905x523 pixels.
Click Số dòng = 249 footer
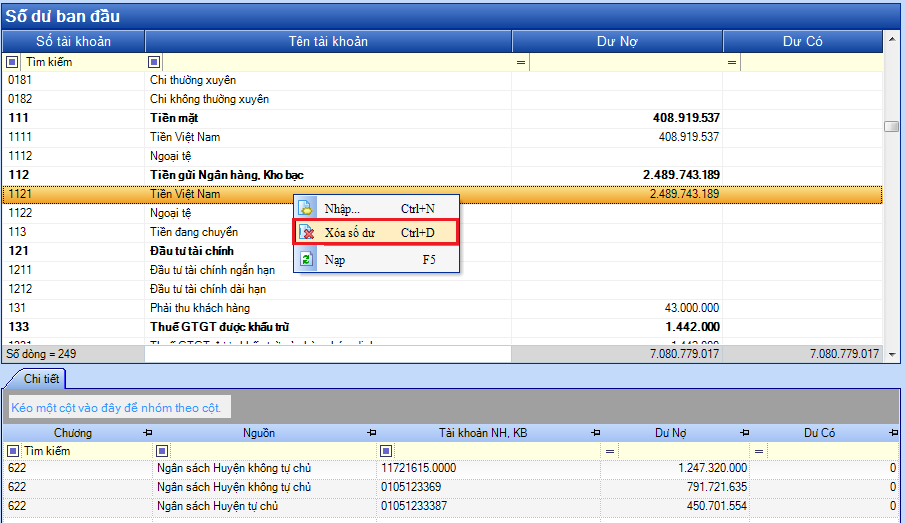coord(41,354)
